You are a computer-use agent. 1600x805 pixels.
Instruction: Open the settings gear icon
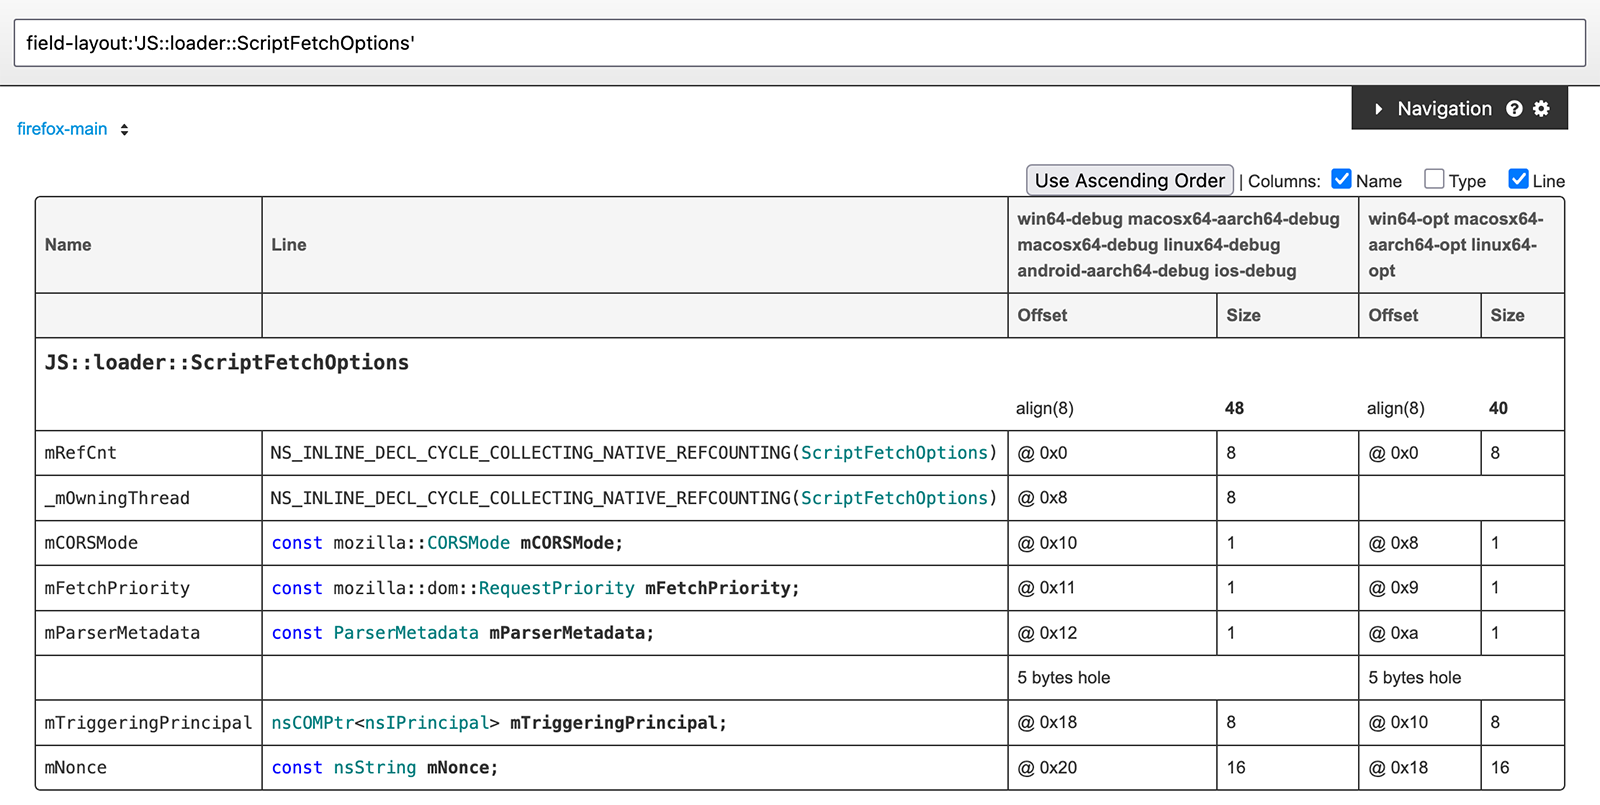(1541, 109)
